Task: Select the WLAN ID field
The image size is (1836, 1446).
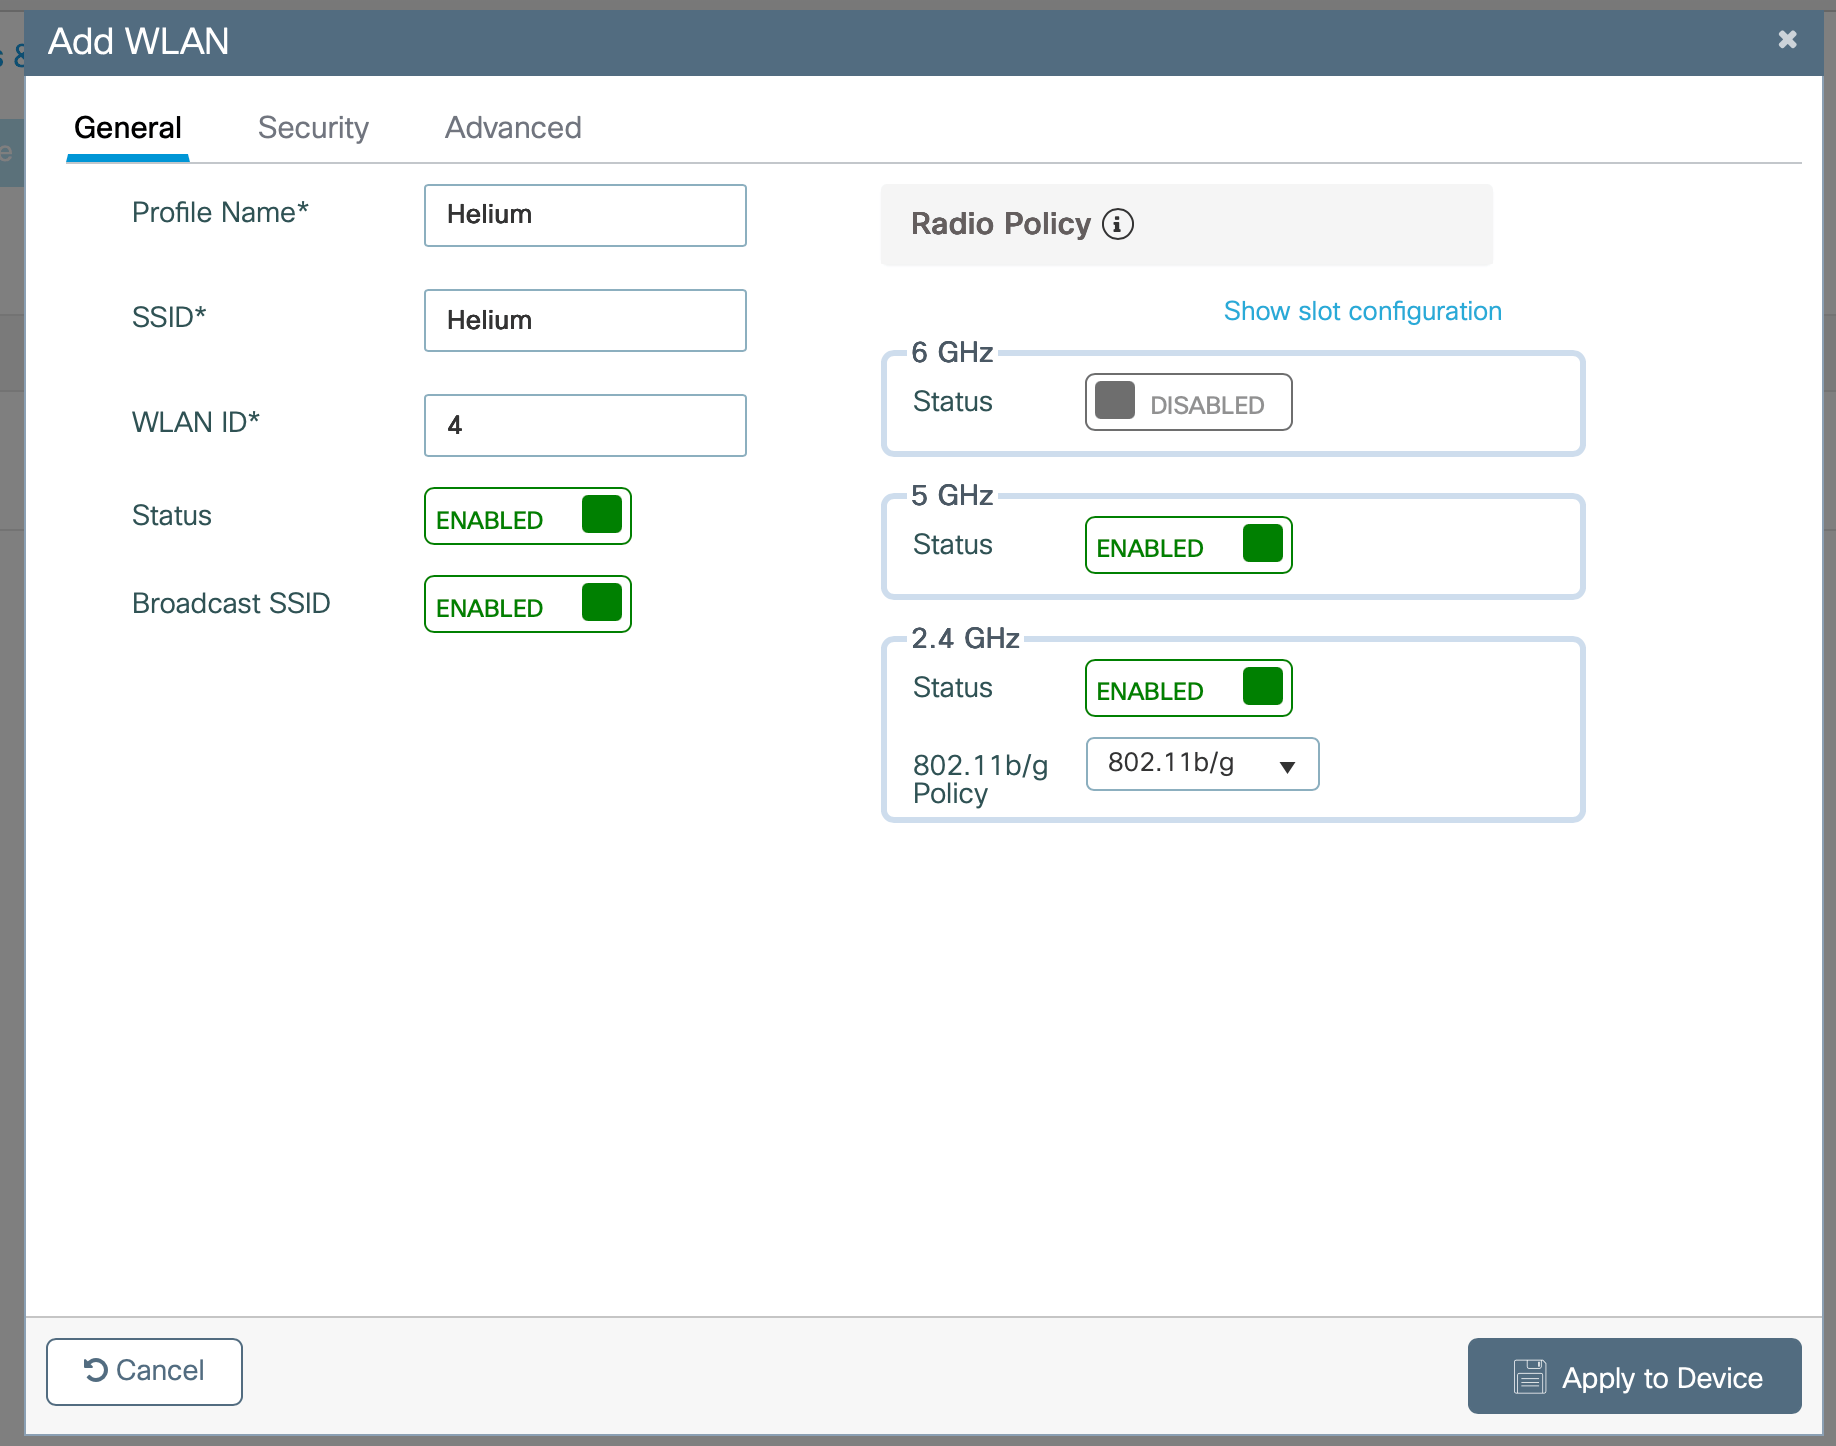Action: pos(585,425)
